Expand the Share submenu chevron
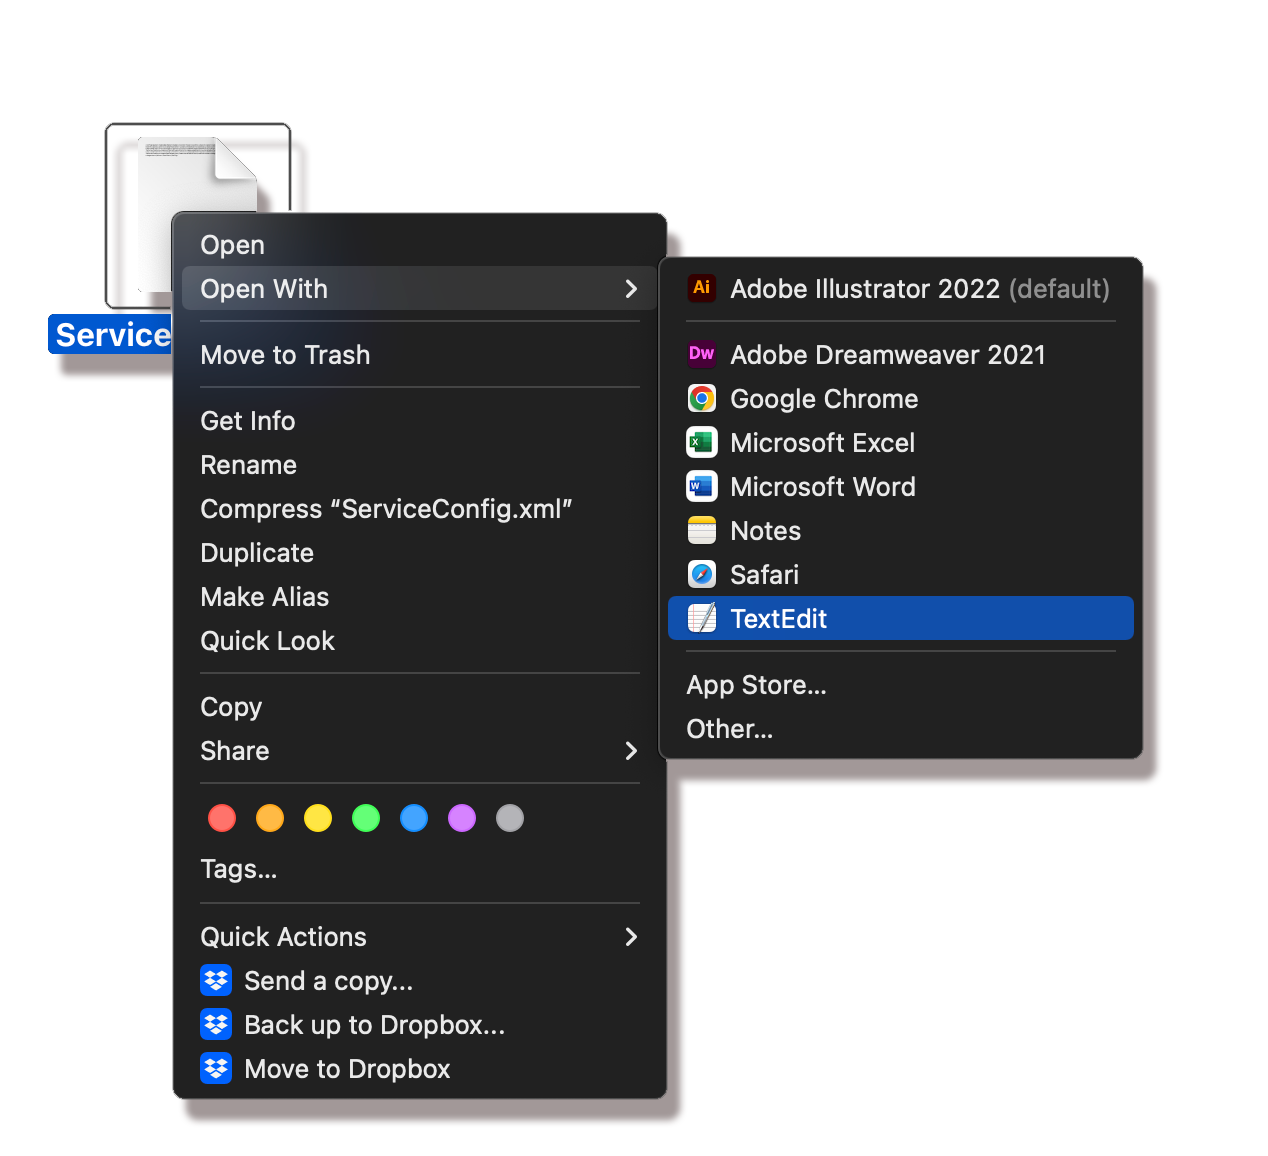The width and height of the screenshot is (1268, 1156). click(x=631, y=751)
